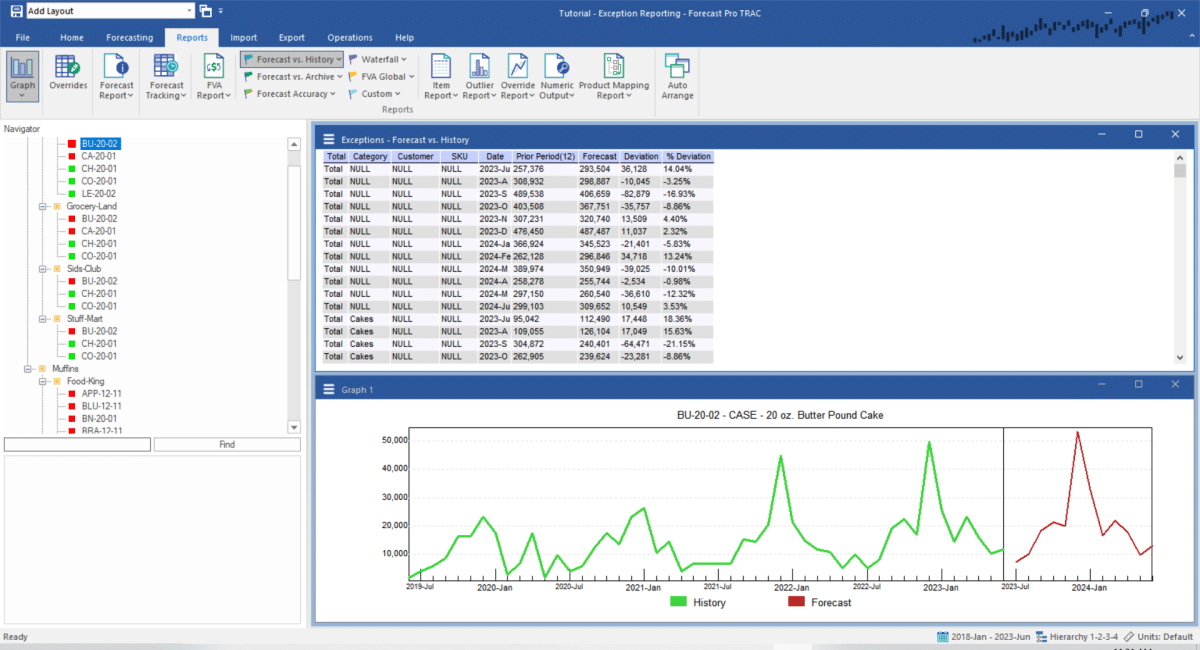Select CH-20-01 under Sids-Club

pyautogui.click(x=98, y=294)
